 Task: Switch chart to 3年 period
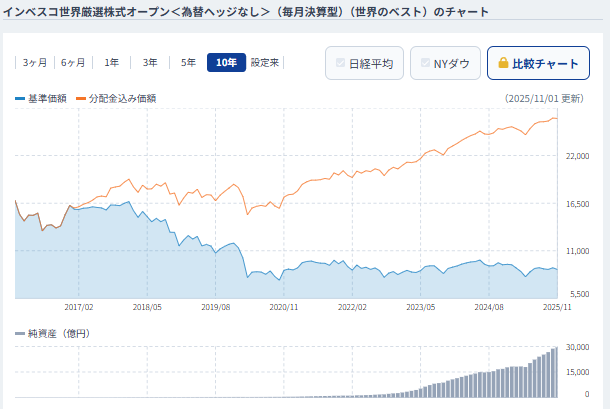point(150,63)
